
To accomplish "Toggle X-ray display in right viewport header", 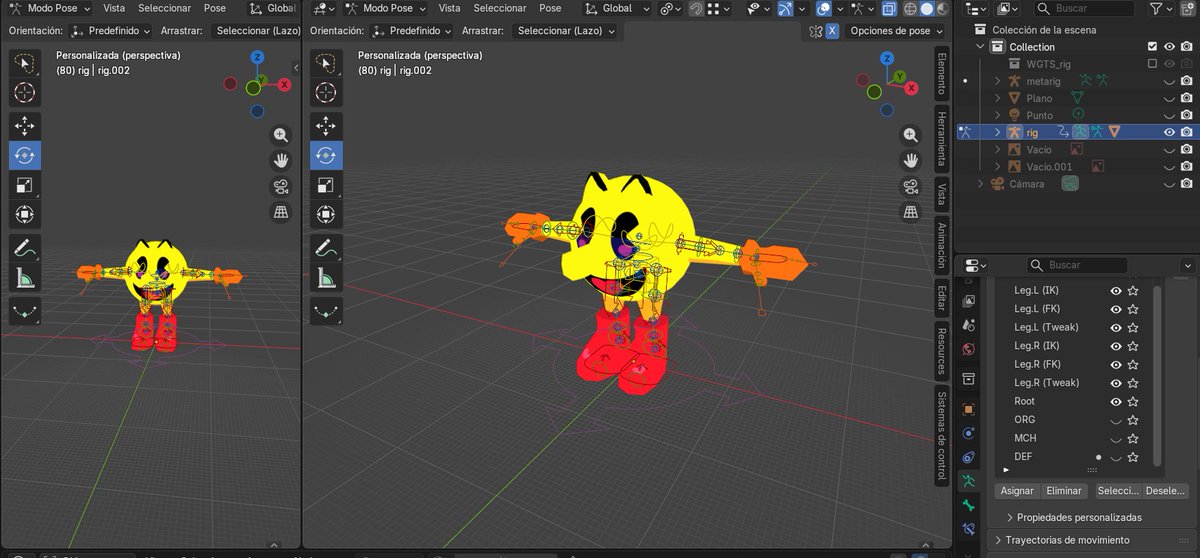I will click(x=889, y=8).
